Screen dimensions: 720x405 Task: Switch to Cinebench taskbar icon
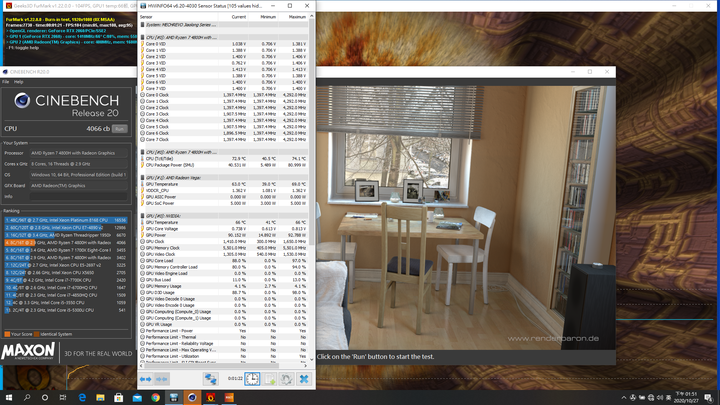coord(192,397)
